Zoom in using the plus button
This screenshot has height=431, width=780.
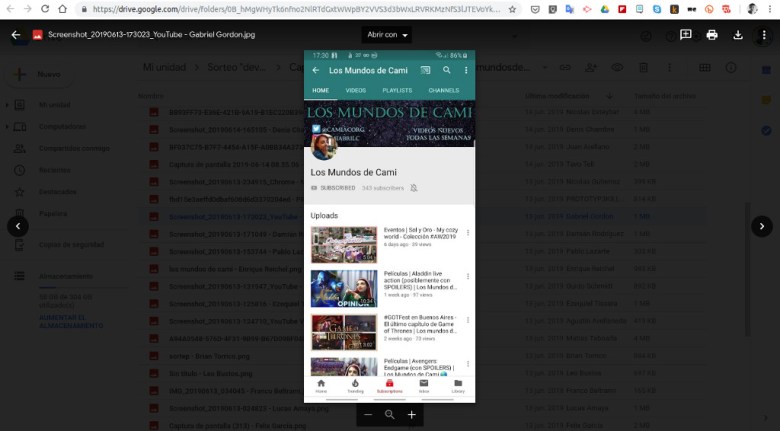point(411,414)
